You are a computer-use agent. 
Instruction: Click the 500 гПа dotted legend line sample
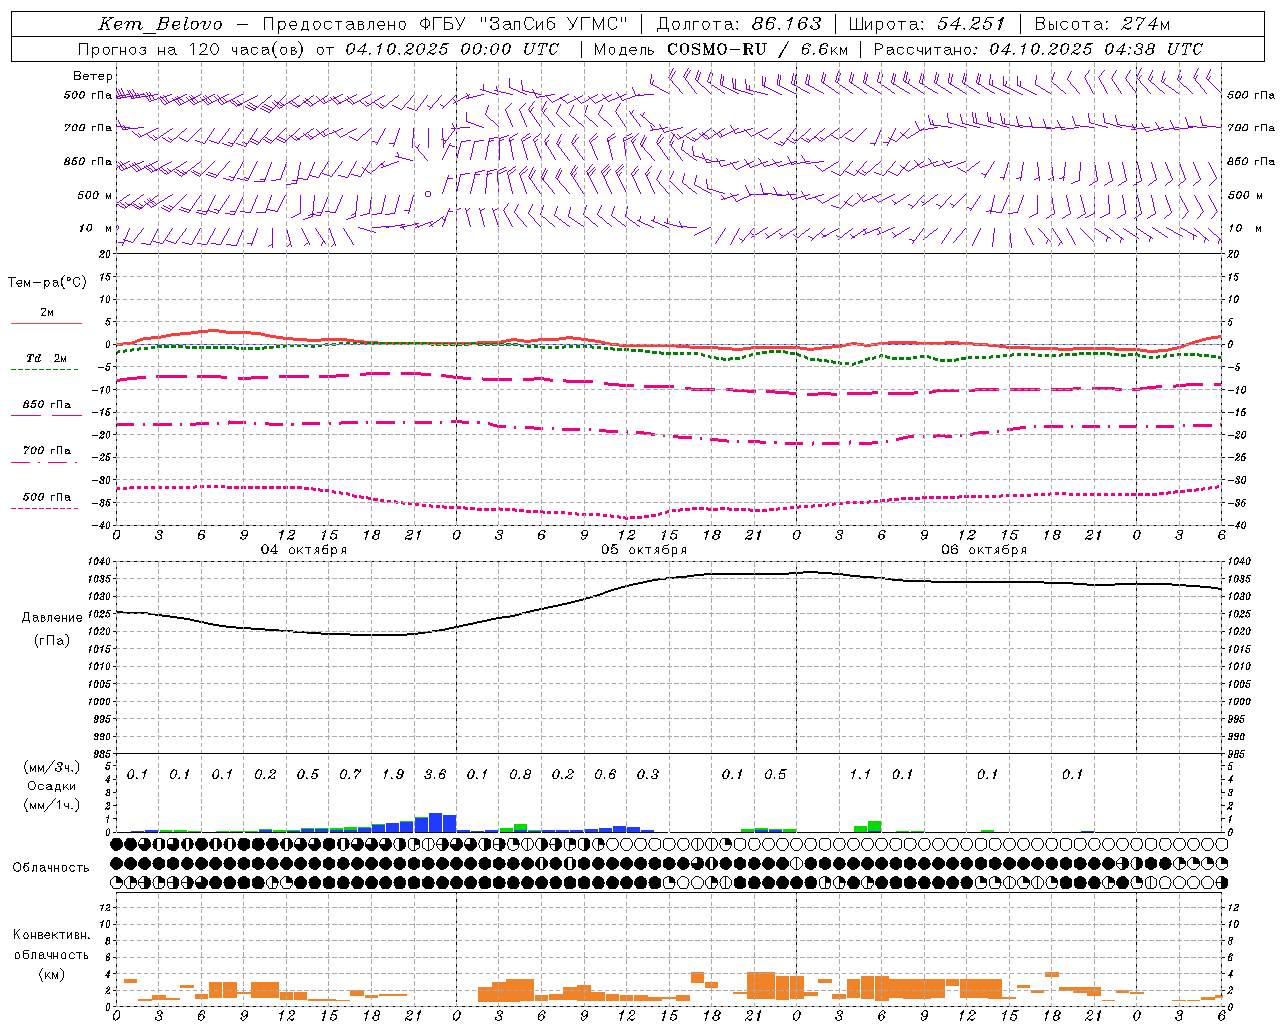click(x=46, y=508)
